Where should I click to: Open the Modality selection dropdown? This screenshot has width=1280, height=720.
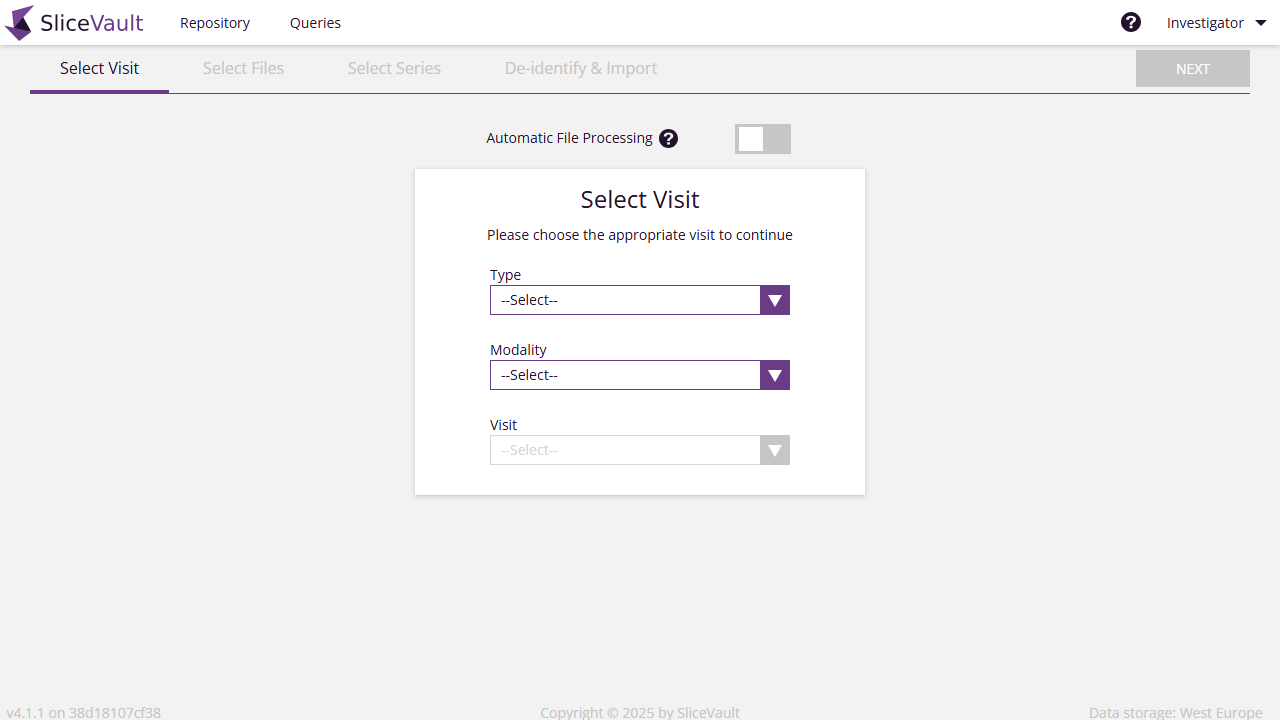click(625, 374)
